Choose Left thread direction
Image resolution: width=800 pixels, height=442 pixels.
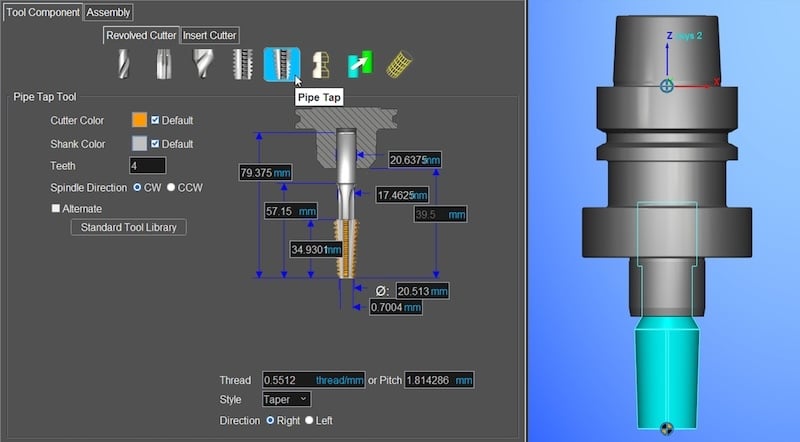pyautogui.click(x=309, y=420)
